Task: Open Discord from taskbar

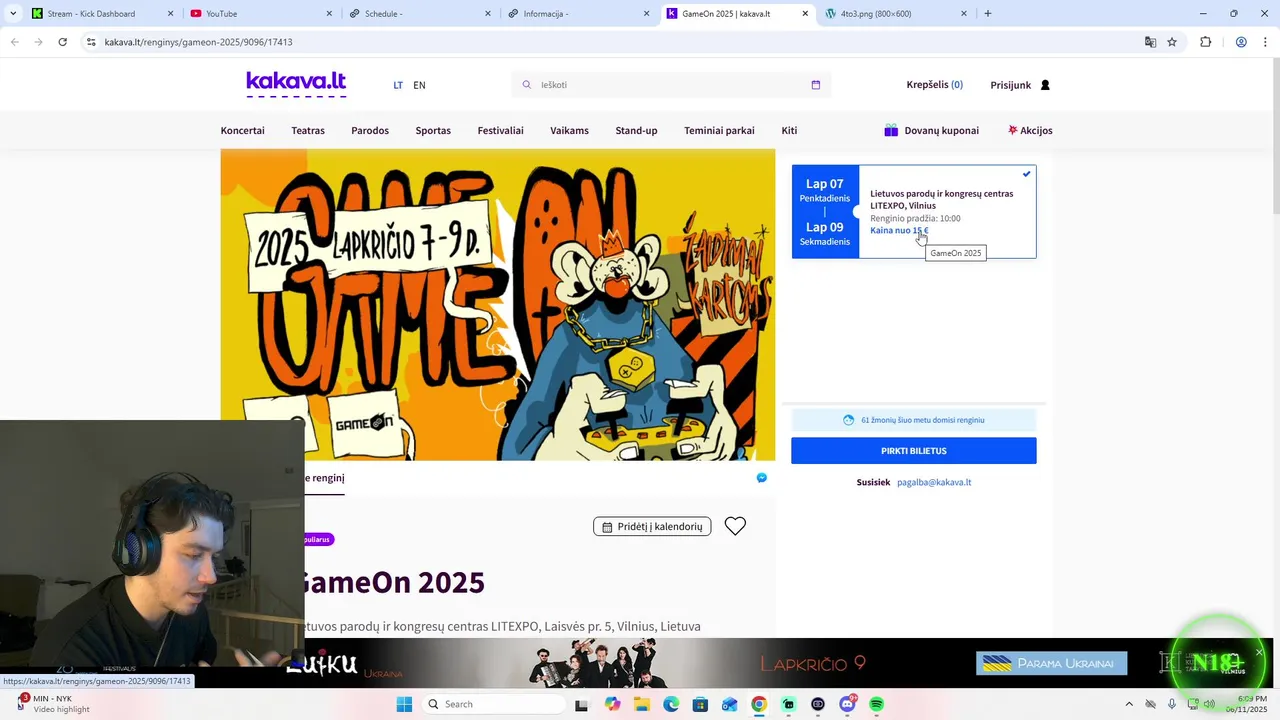Action: click(848, 704)
